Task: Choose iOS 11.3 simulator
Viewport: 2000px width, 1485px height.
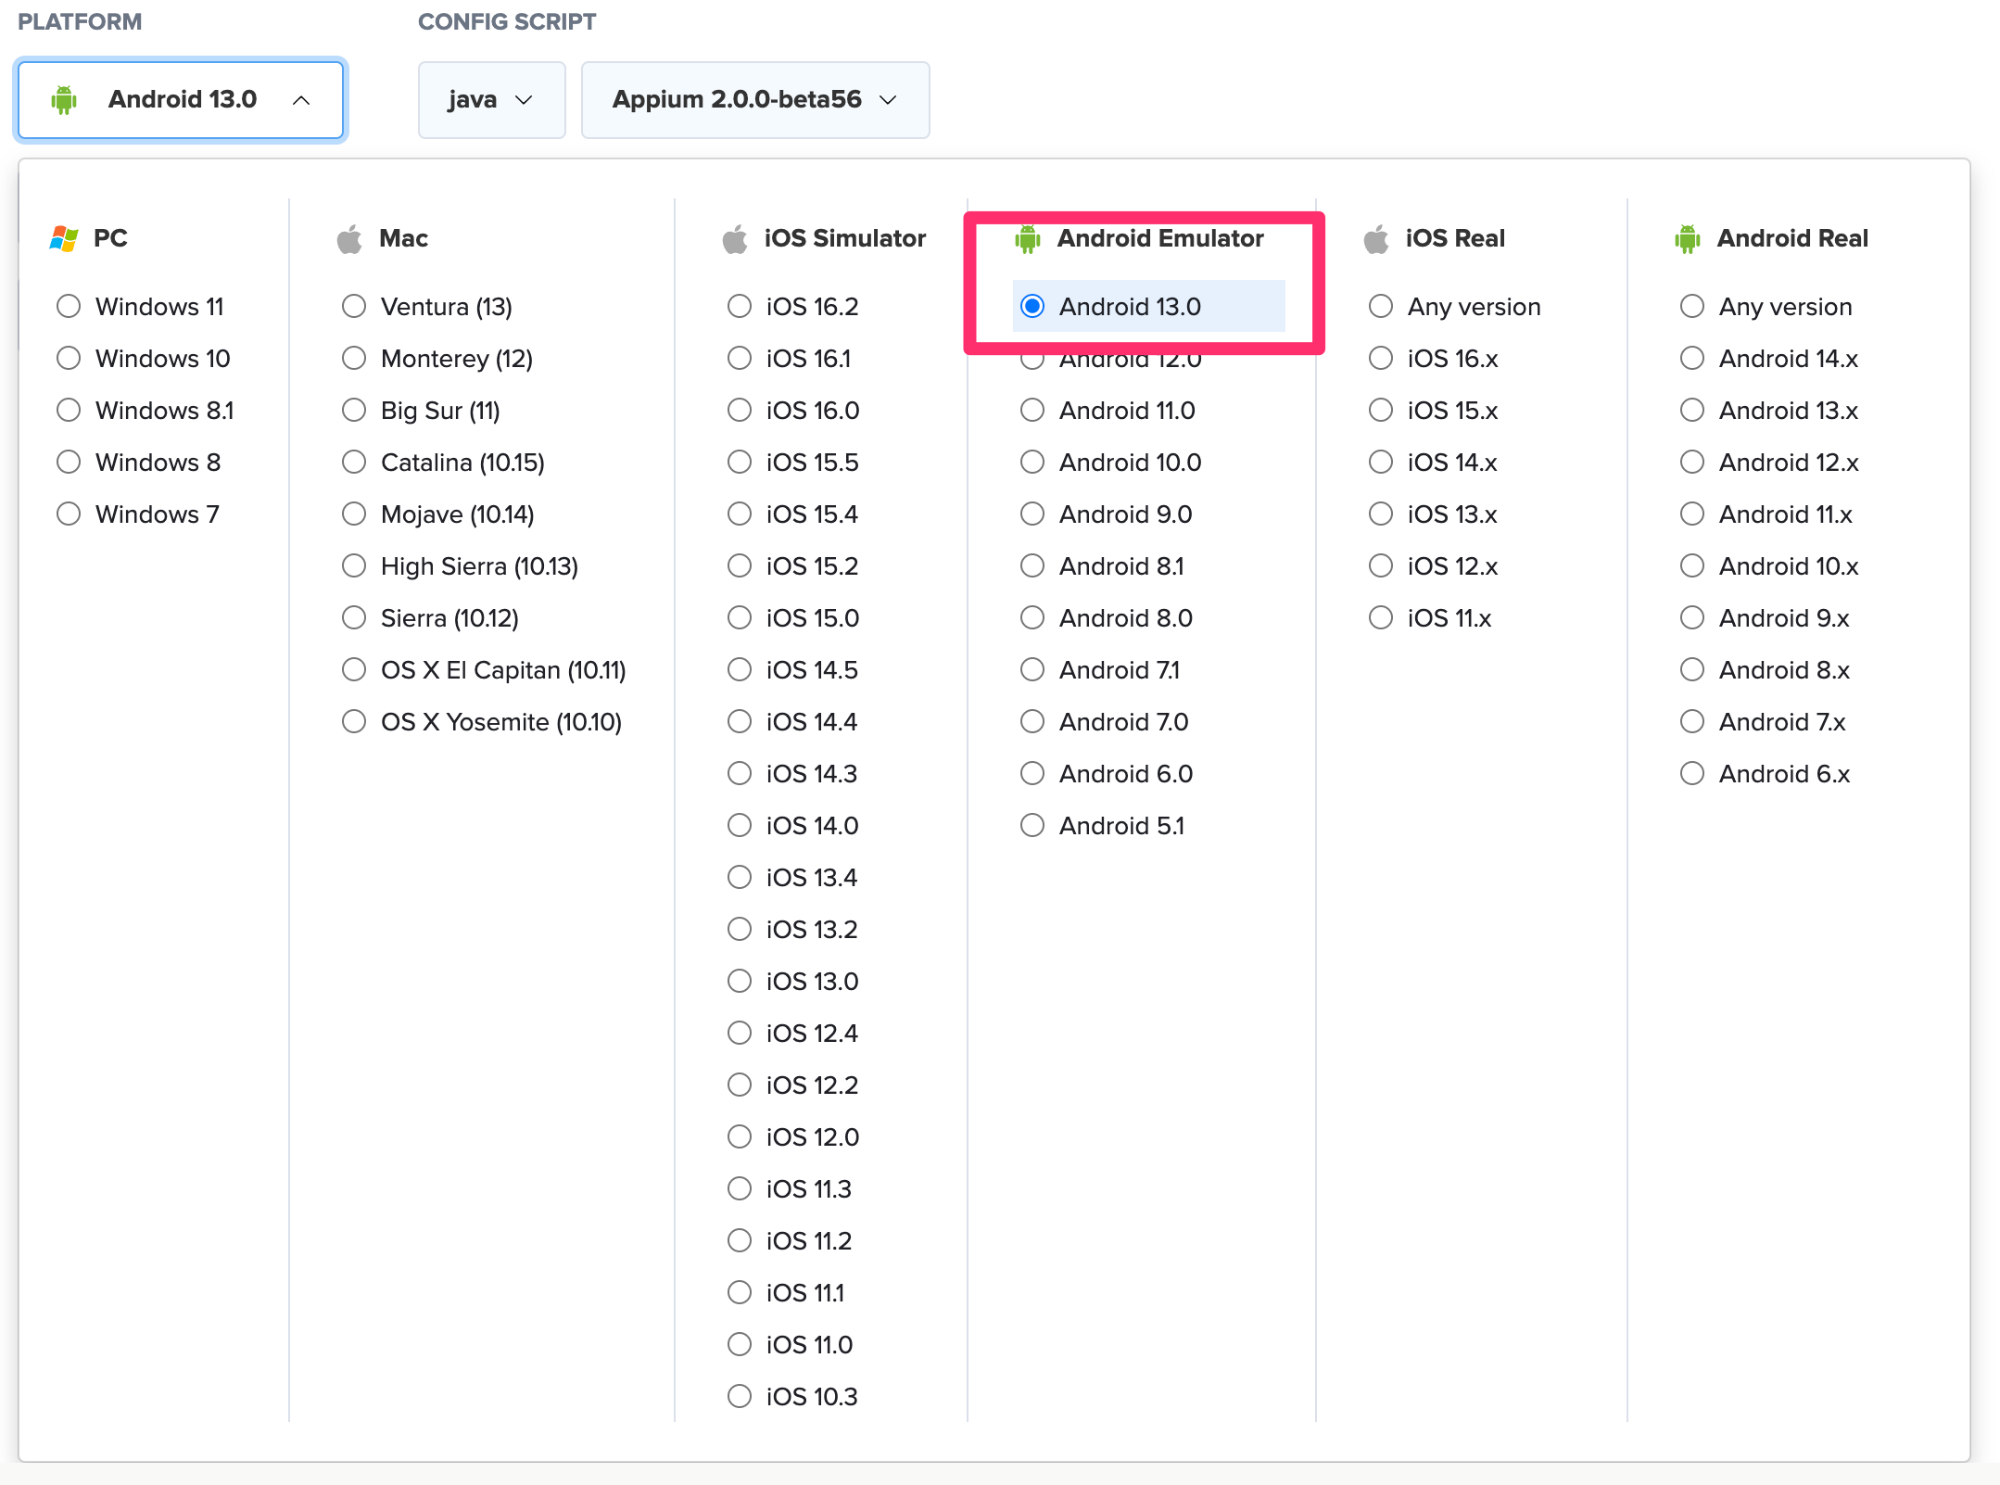Action: click(x=790, y=1189)
